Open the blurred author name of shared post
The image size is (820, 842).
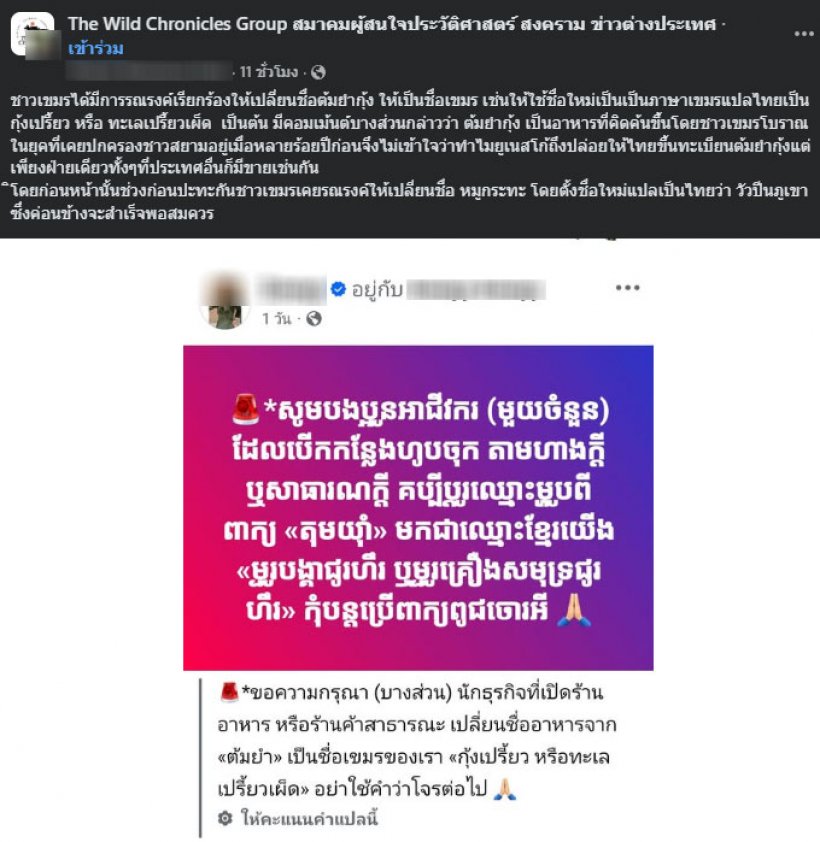291,289
